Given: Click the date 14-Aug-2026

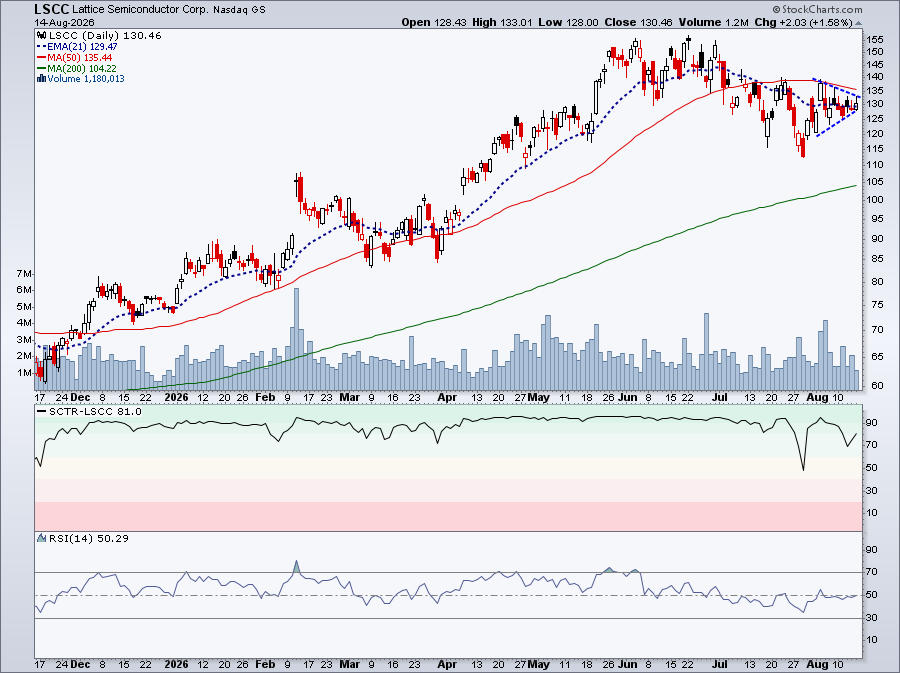Looking at the screenshot, I should 63,22.
